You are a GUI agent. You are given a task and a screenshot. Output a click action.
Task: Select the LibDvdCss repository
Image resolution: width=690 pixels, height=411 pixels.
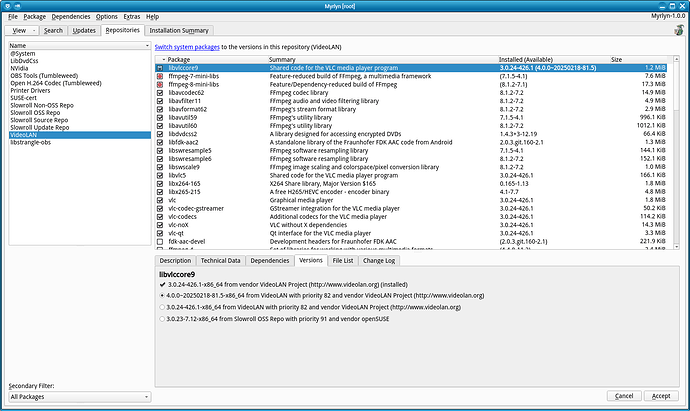[80, 61]
